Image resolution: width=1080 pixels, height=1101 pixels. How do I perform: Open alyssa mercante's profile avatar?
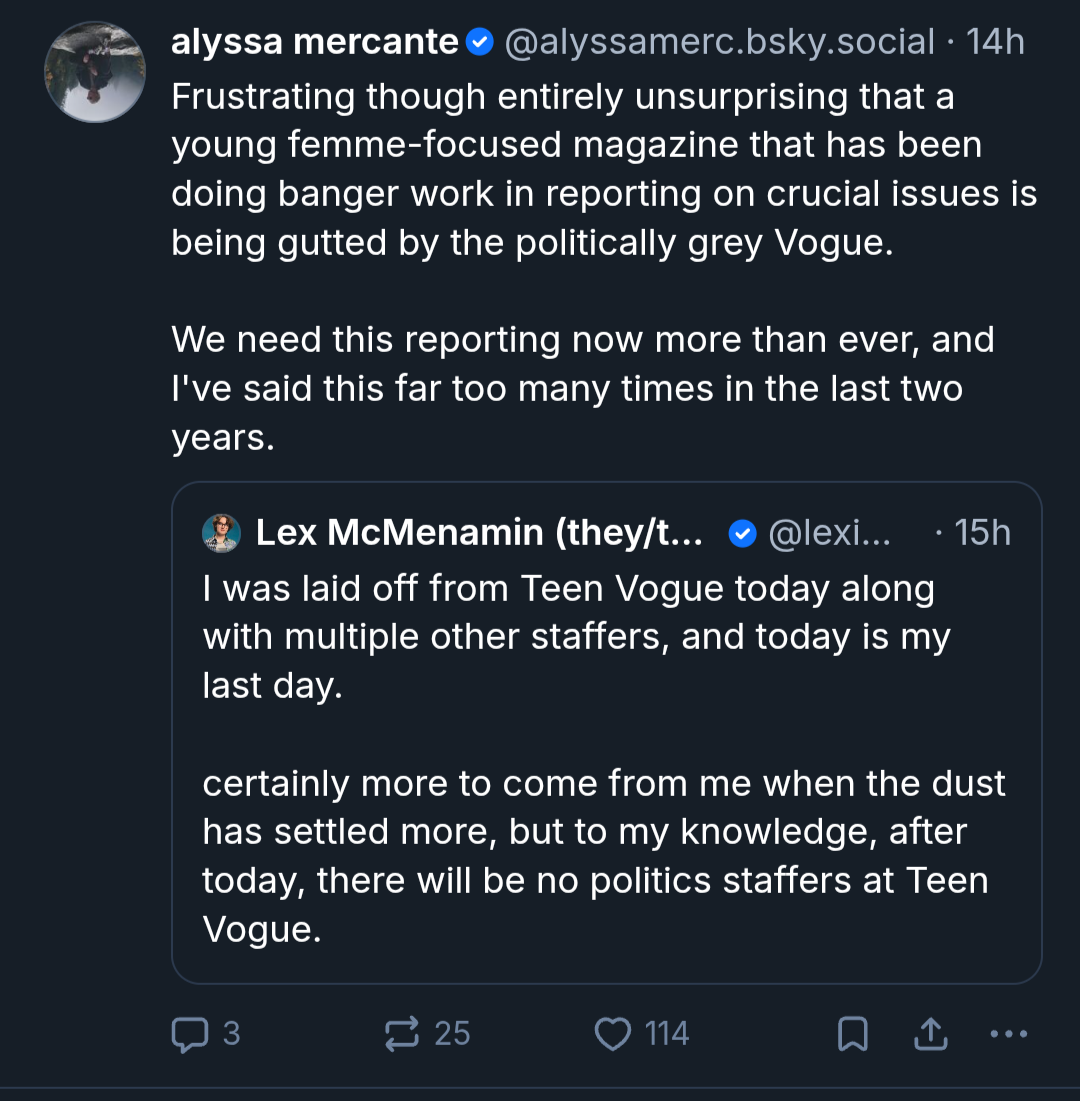pyautogui.click(x=95, y=72)
